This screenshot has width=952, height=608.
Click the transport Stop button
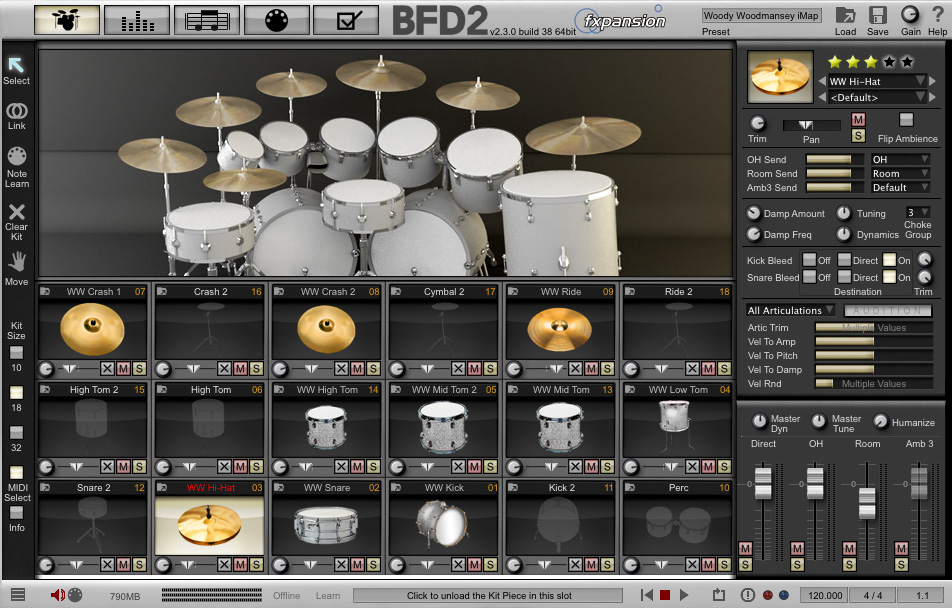click(x=665, y=595)
